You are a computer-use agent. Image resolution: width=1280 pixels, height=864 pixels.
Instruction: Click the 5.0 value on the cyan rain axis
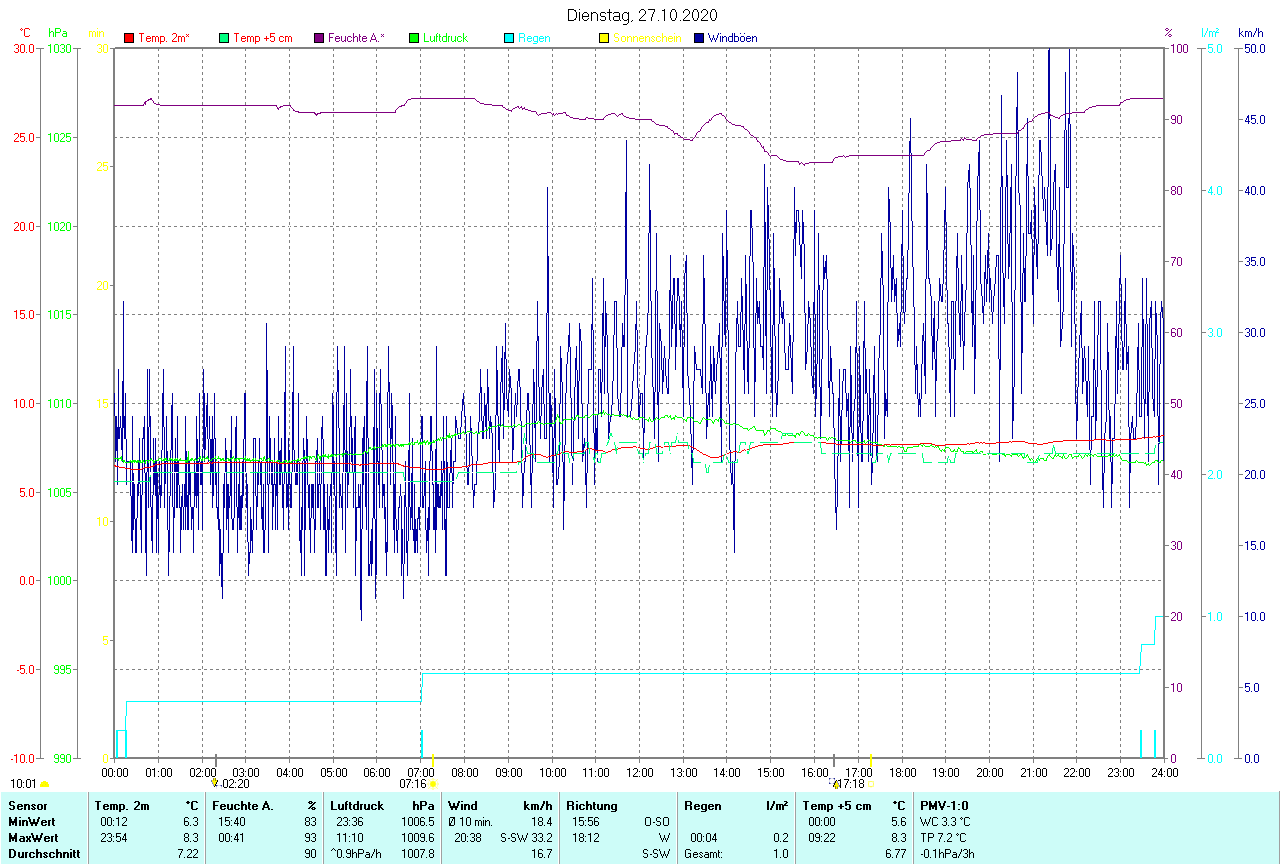(1214, 49)
